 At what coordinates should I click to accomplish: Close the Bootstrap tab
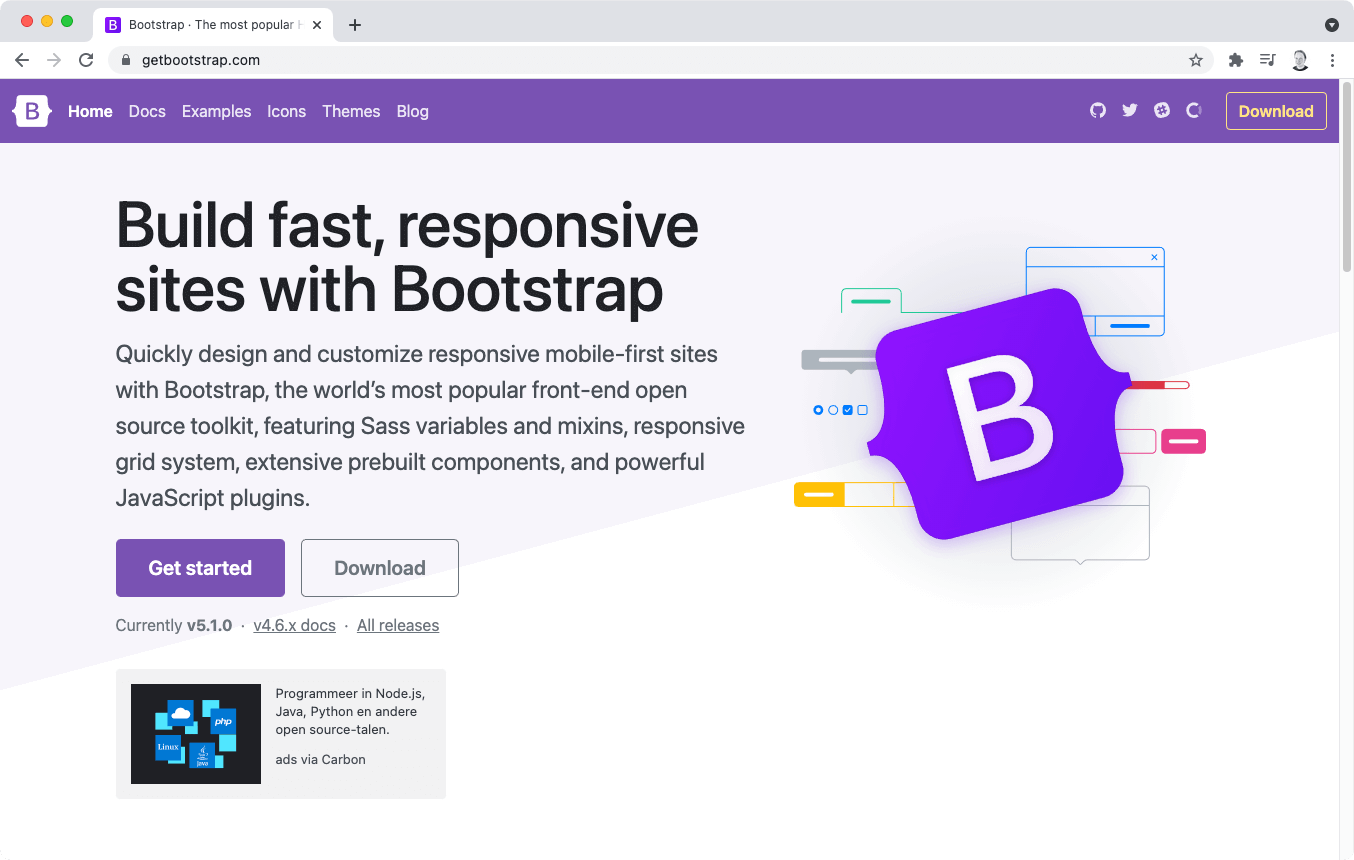tap(318, 25)
